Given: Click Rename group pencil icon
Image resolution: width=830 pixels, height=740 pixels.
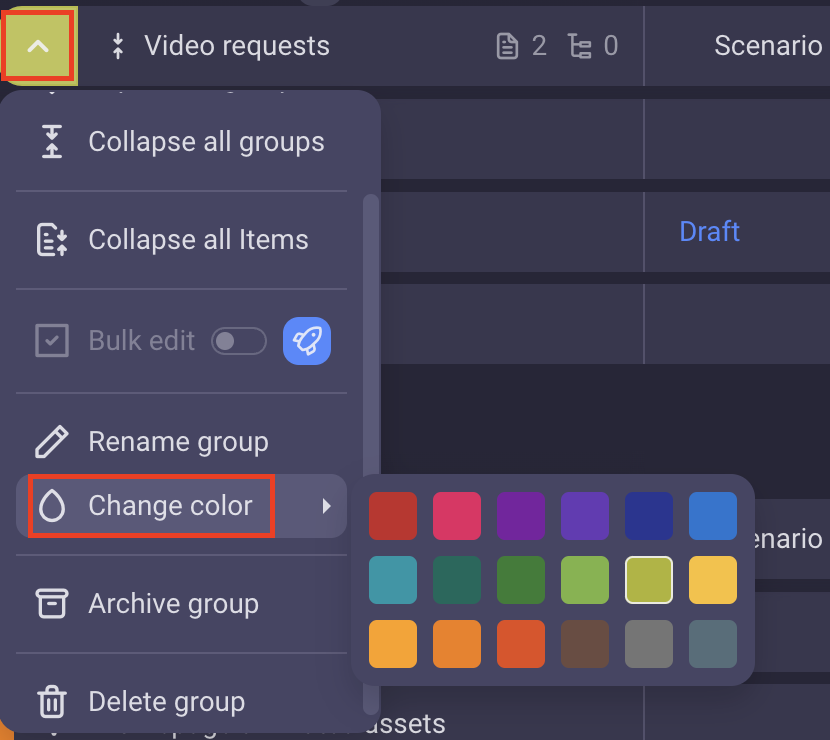Looking at the screenshot, I should point(52,442).
